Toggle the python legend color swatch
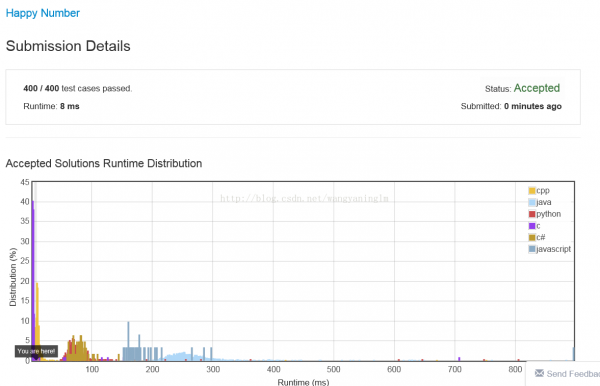600x386 pixels. tap(532, 214)
